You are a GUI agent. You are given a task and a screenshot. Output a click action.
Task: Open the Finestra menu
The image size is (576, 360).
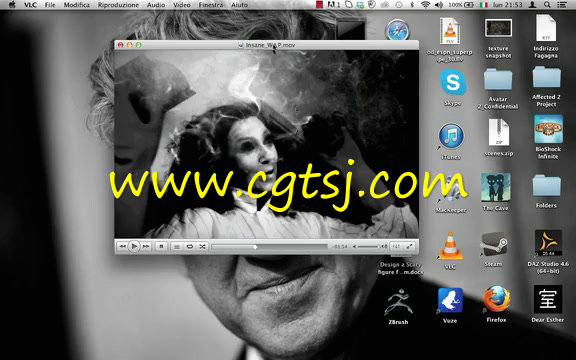coord(211,5)
